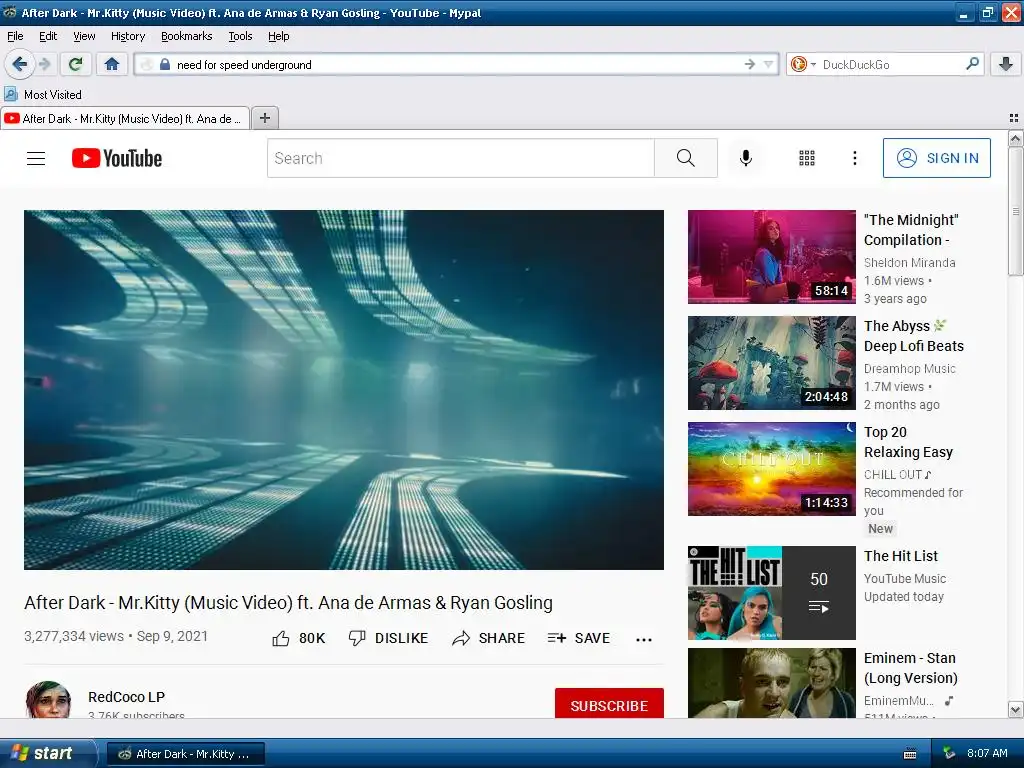
Task: Open DuckDuckGo search engine selector dropdown
Action: pos(803,64)
